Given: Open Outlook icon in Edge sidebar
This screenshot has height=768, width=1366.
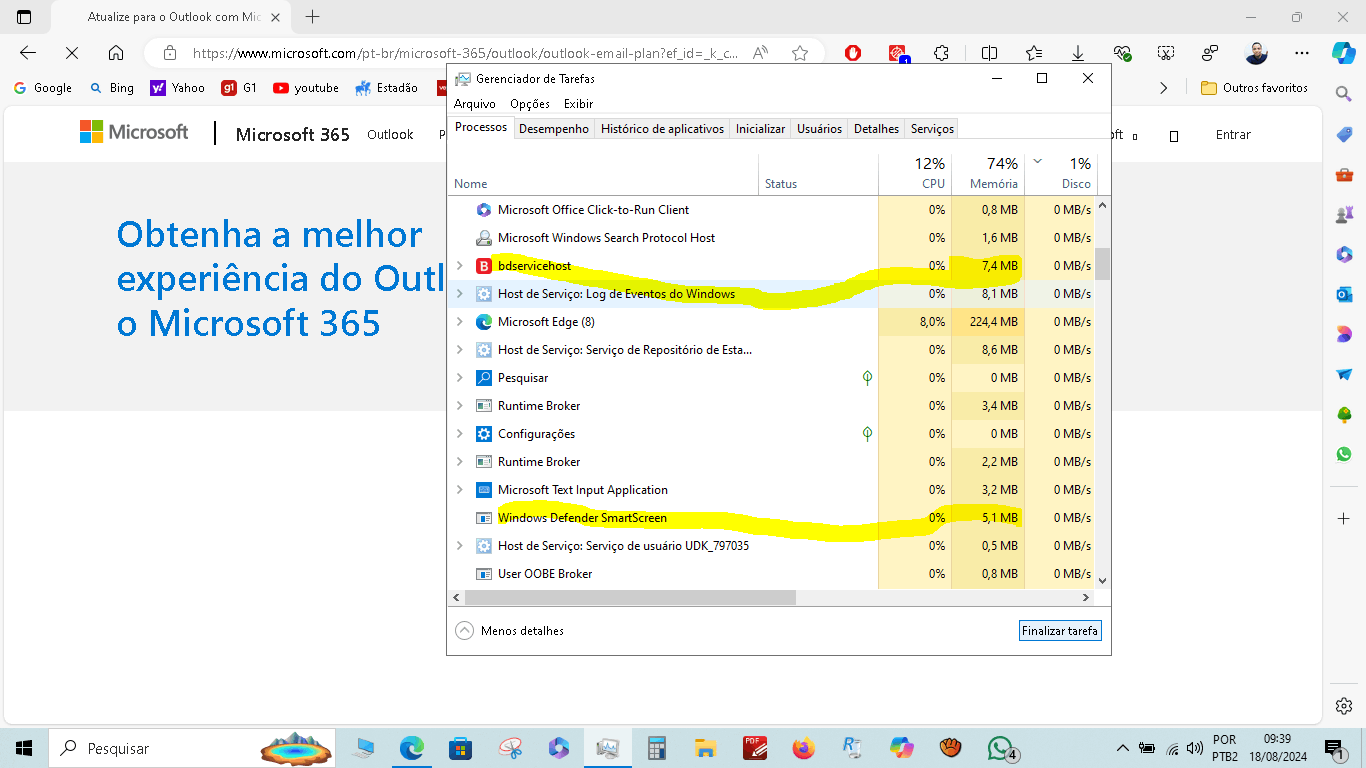Looking at the screenshot, I should [x=1344, y=294].
